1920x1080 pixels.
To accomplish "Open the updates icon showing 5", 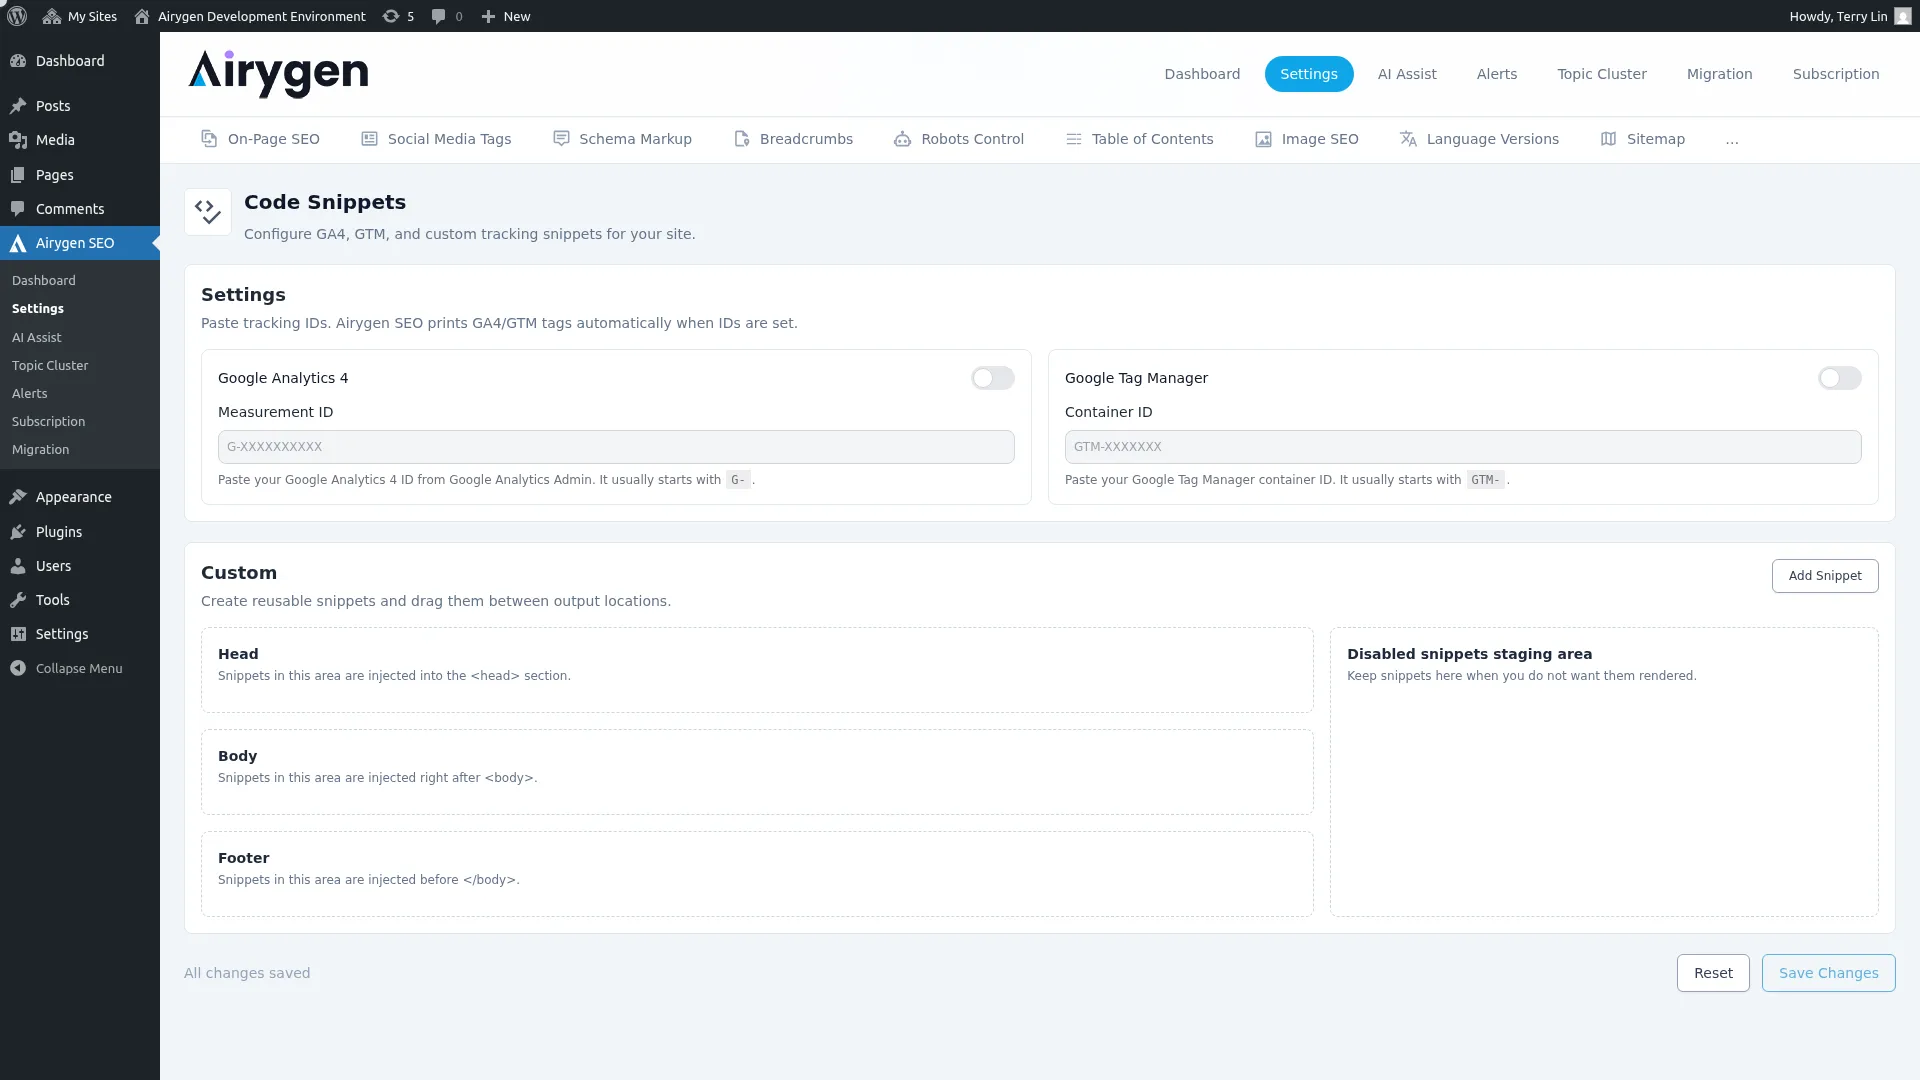I will click(x=390, y=16).
